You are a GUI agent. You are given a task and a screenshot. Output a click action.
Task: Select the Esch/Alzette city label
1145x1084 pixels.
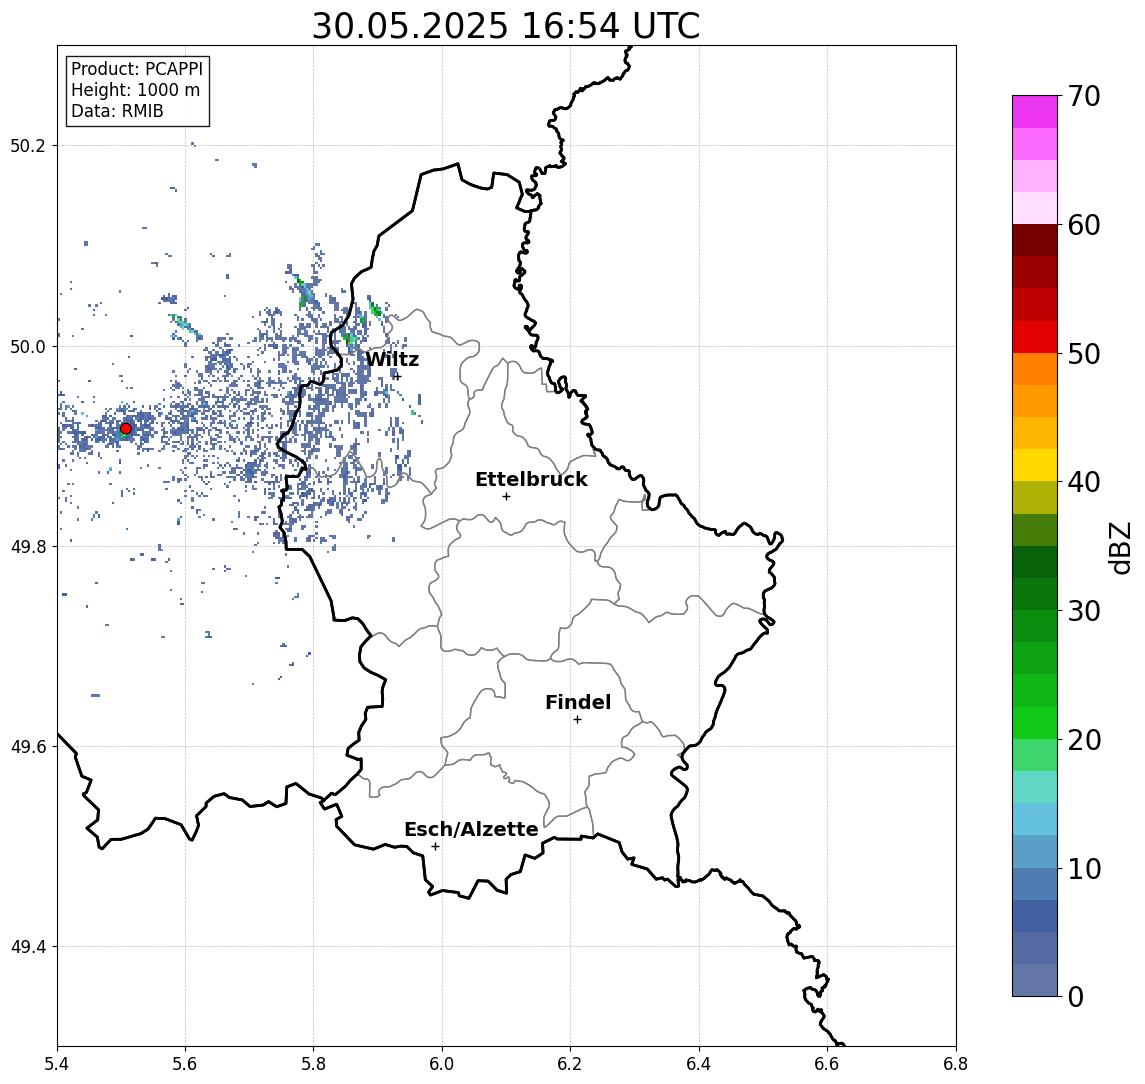[x=471, y=829]
